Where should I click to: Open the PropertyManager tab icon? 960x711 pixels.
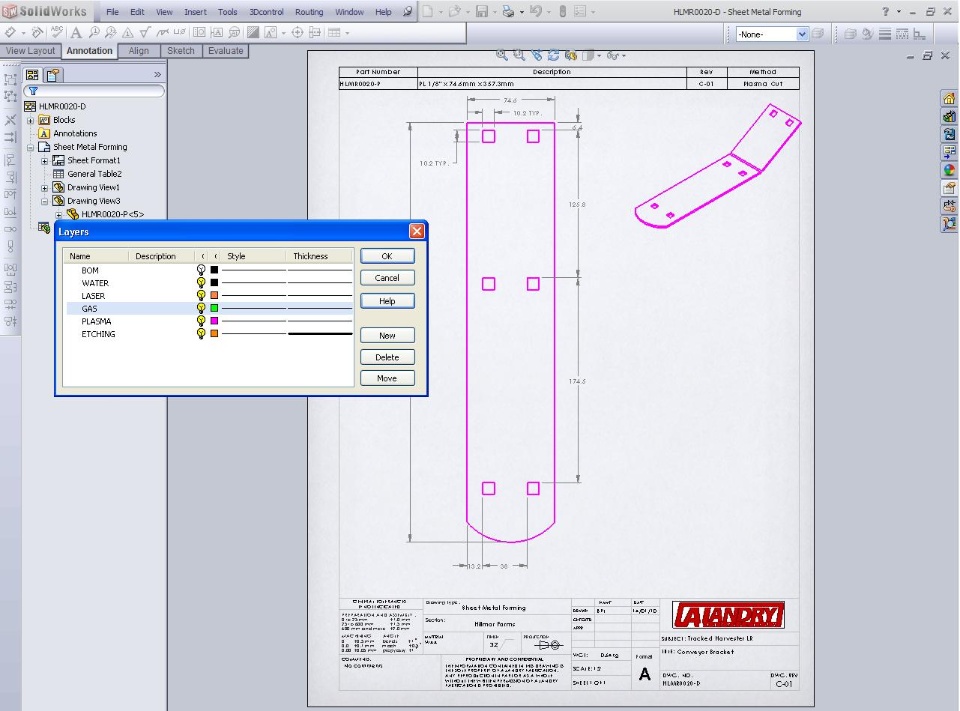click(x=53, y=75)
